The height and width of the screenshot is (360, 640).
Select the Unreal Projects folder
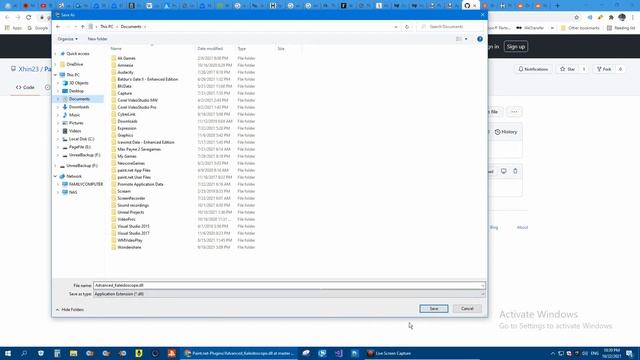(x=131, y=212)
